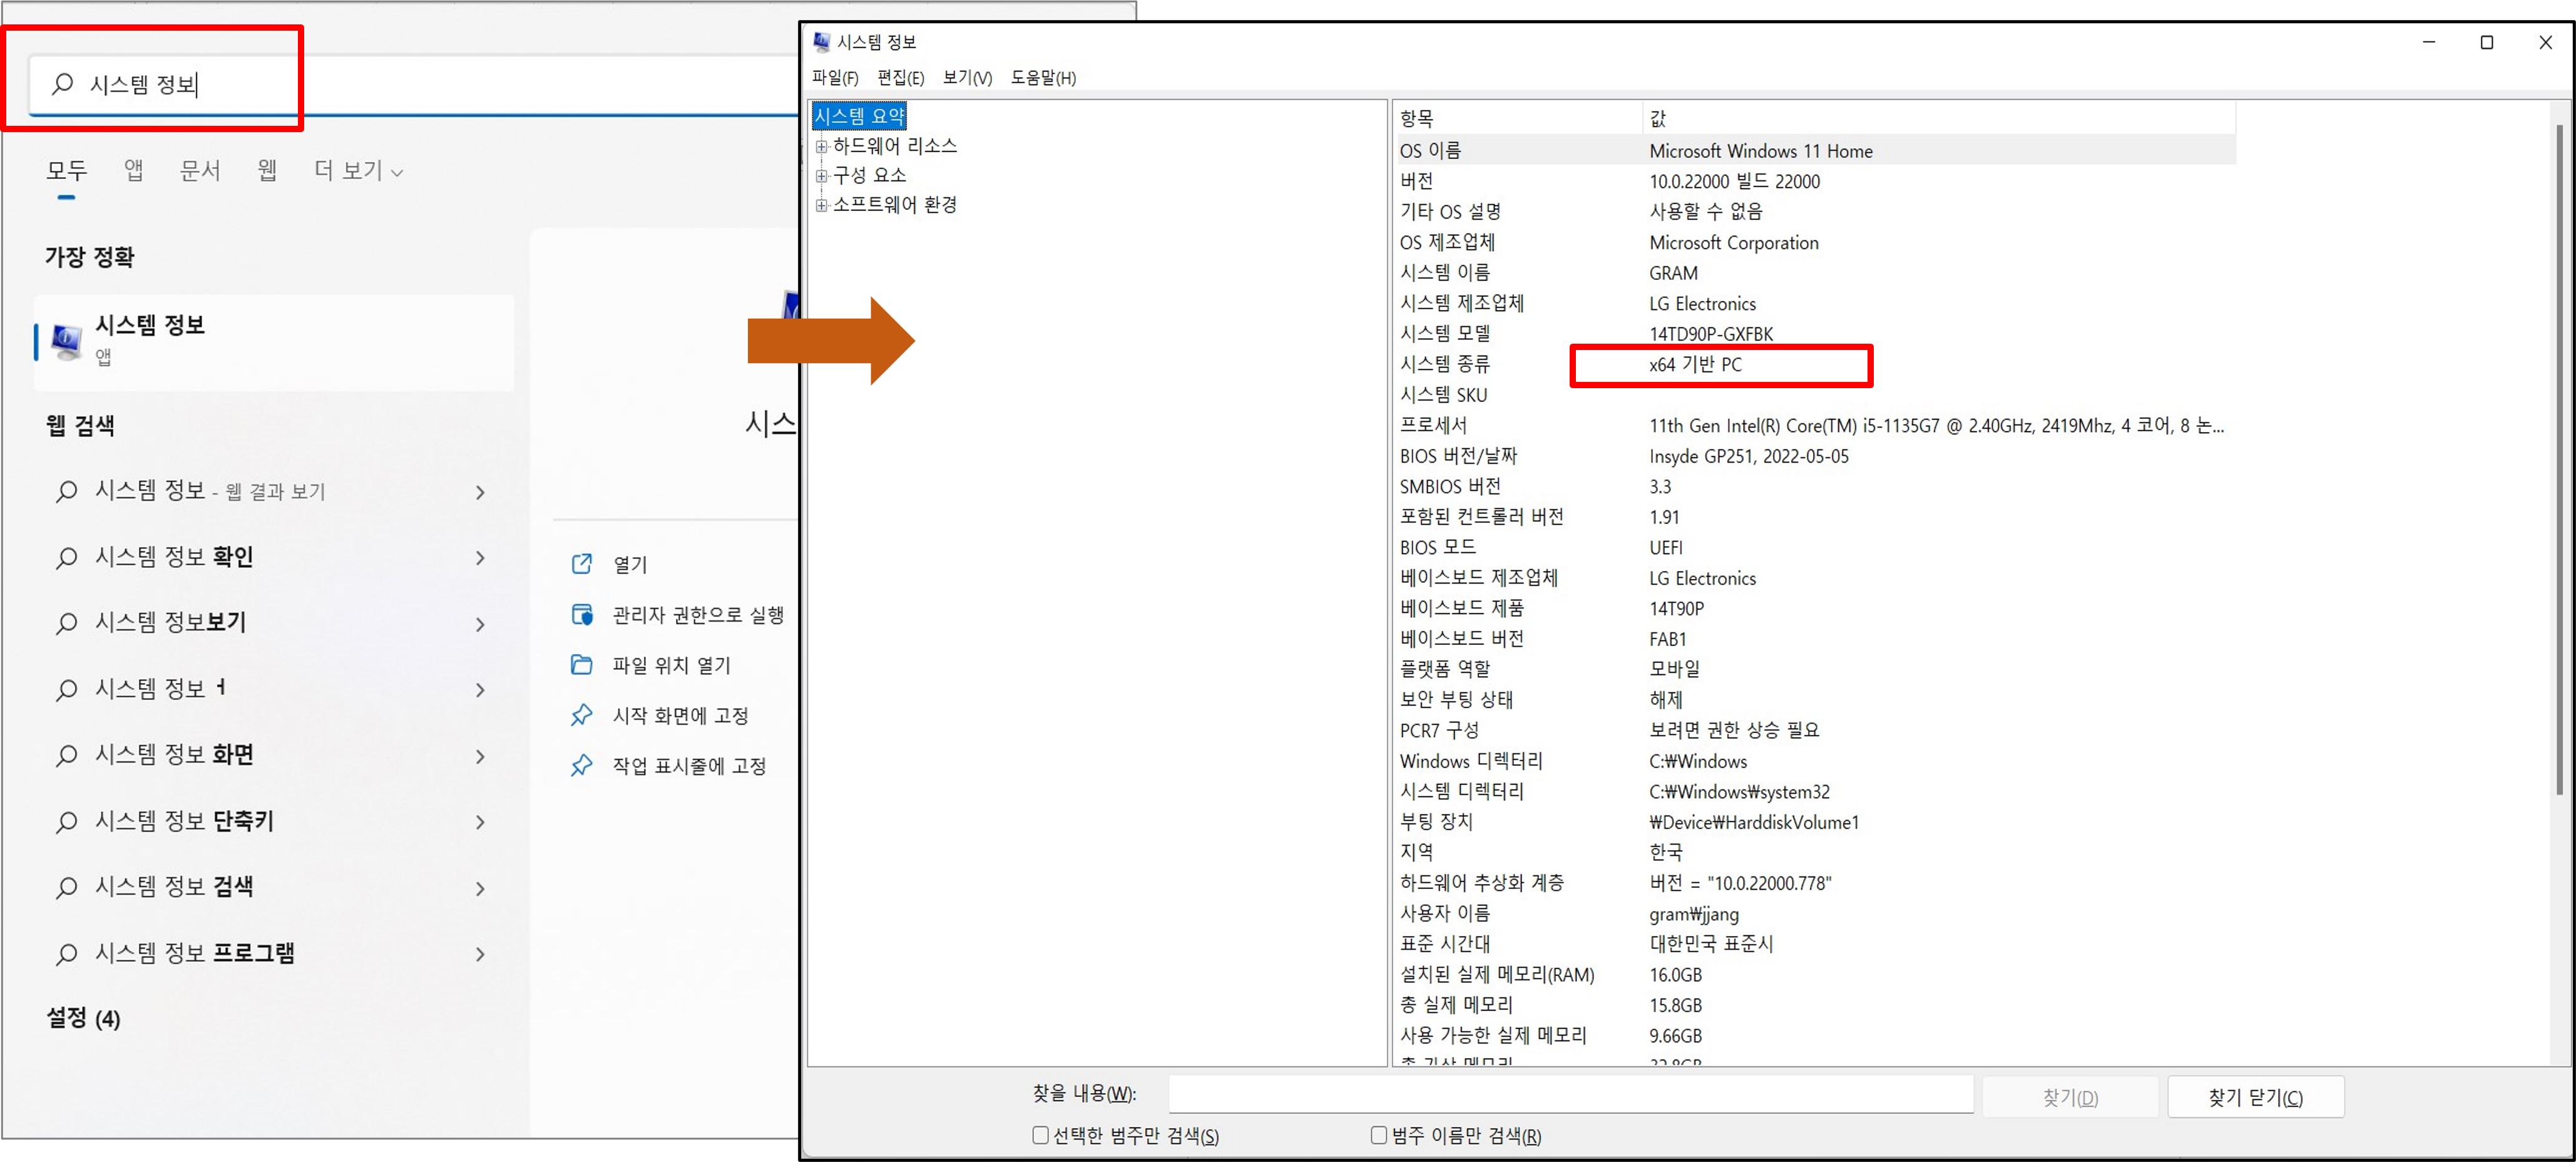Click the pin icon for 시작 화면에 고정
This screenshot has height=1162, width=2576.
[581, 714]
